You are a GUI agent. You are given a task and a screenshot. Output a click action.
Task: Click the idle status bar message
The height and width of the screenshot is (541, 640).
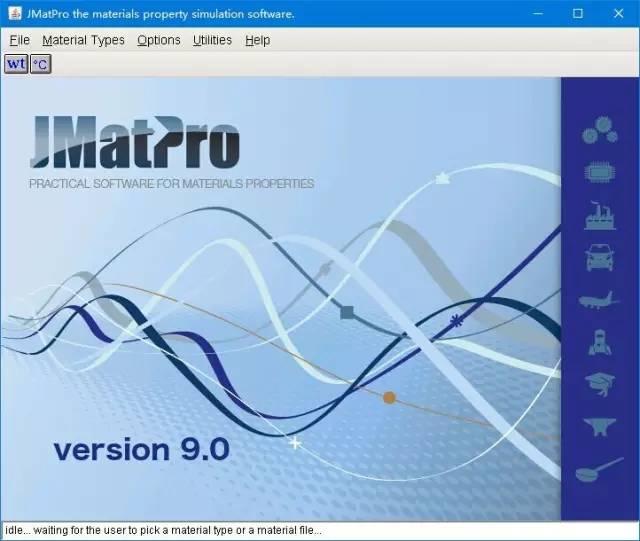(x=163, y=530)
